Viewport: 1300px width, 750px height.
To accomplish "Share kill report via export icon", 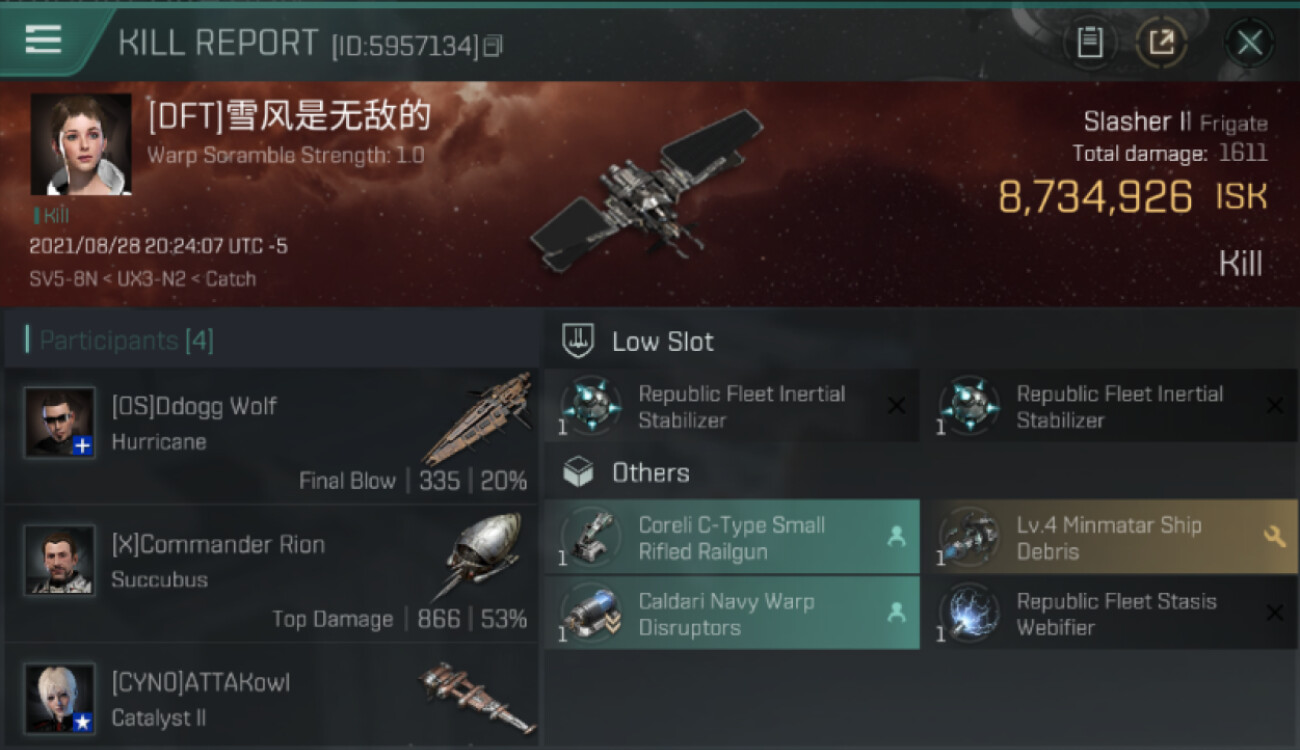I will coord(1161,42).
